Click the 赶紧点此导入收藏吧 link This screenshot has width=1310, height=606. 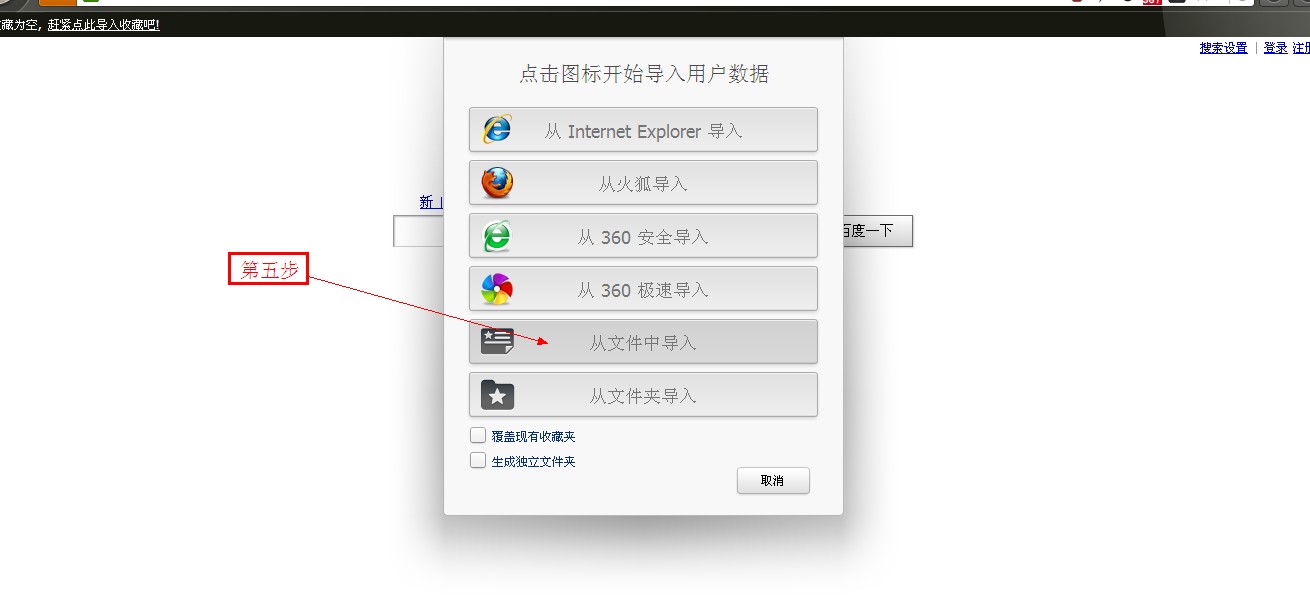(x=104, y=24)
